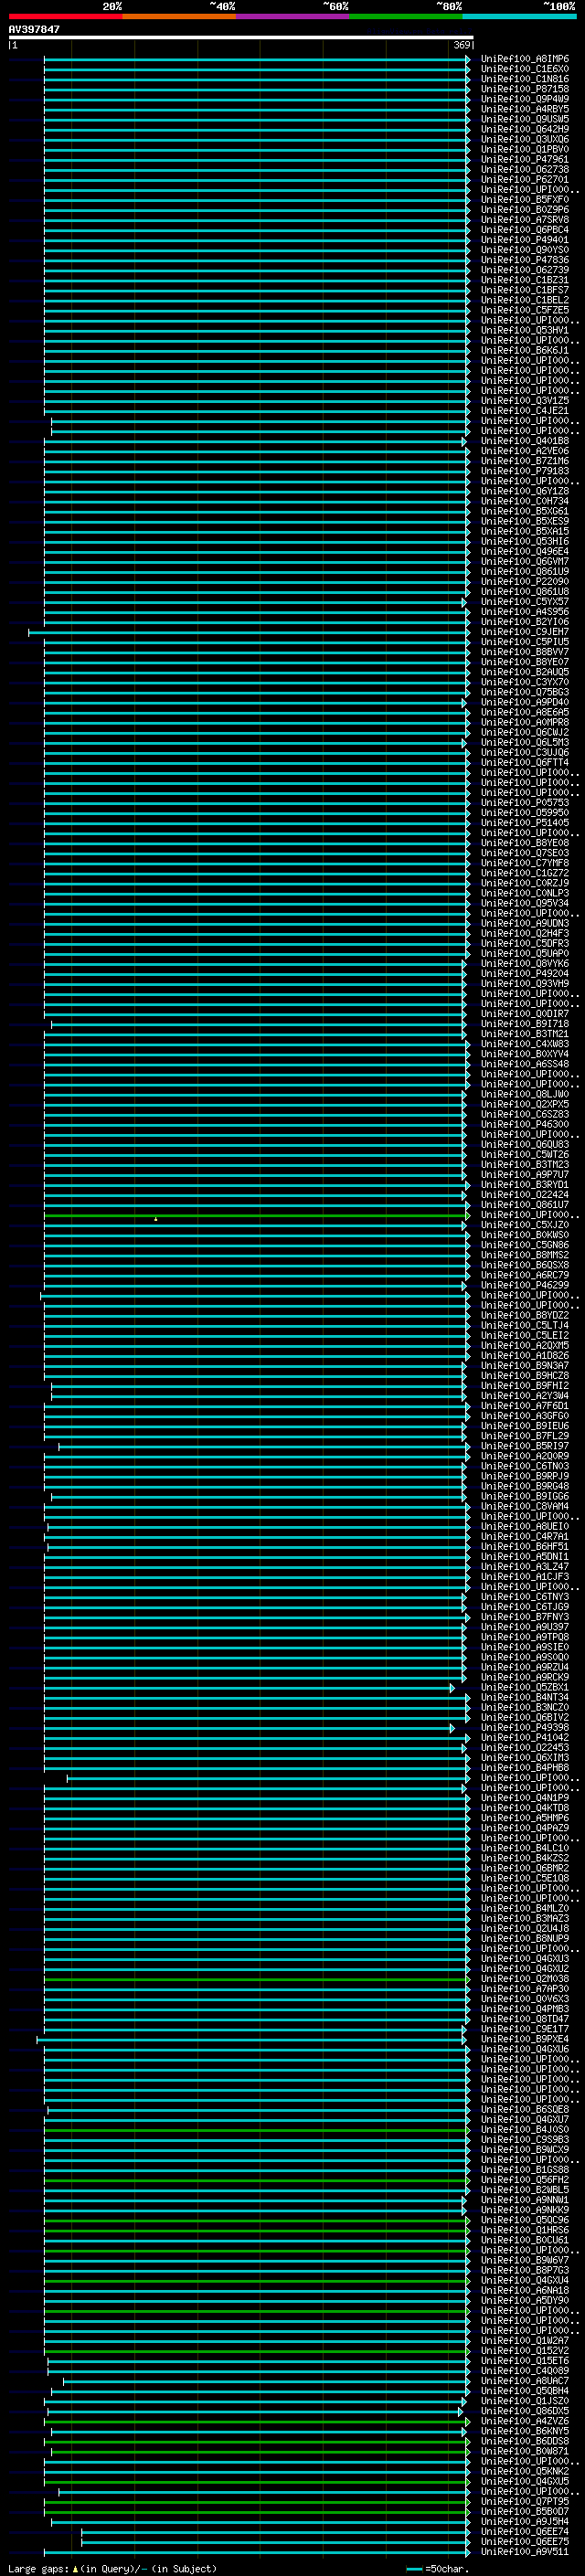Viewport: 585px width, 2576px height.
Task: Select label UniRef100_B8YDZ2
Action: click(524, 1316)
